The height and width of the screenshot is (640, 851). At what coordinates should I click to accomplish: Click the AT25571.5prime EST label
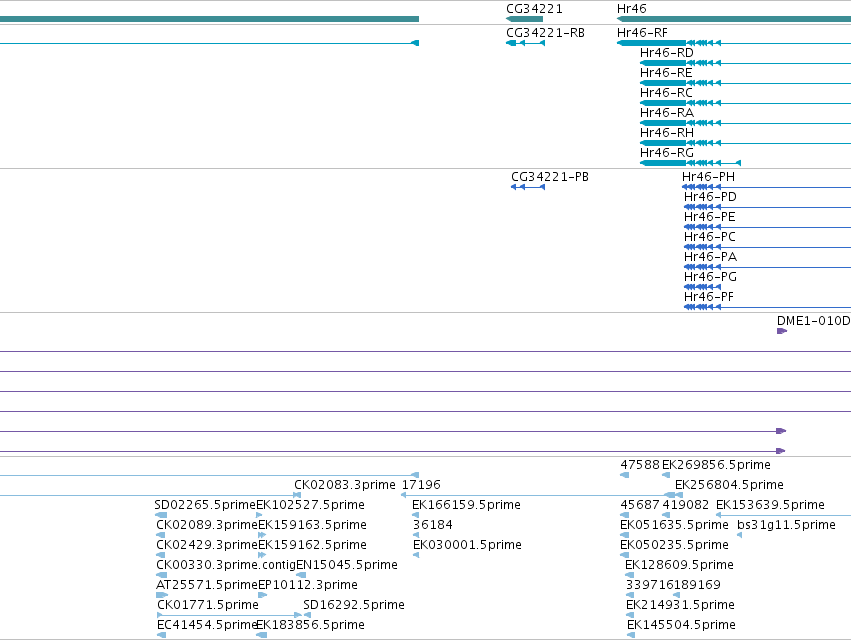click(x=206, y=585)
